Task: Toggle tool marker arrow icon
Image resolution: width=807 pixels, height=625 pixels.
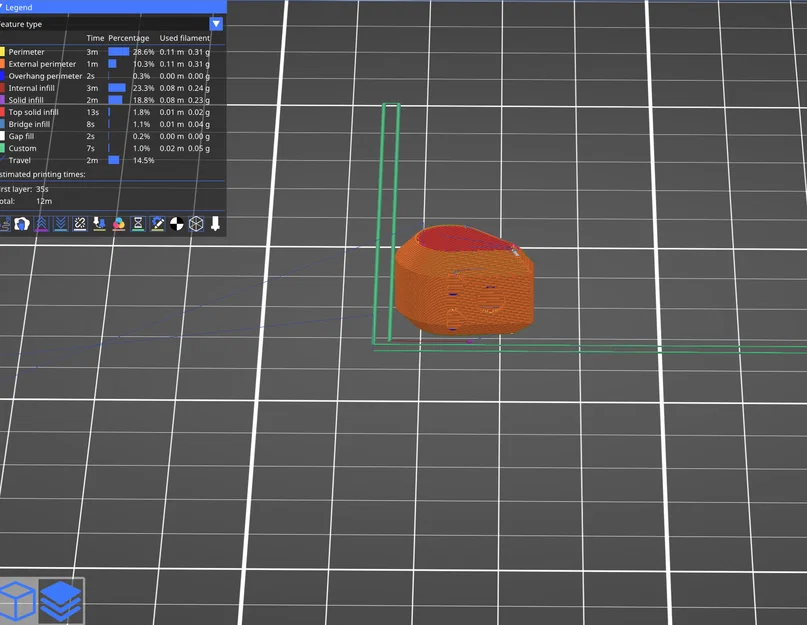Action: (x=215, y=224)
